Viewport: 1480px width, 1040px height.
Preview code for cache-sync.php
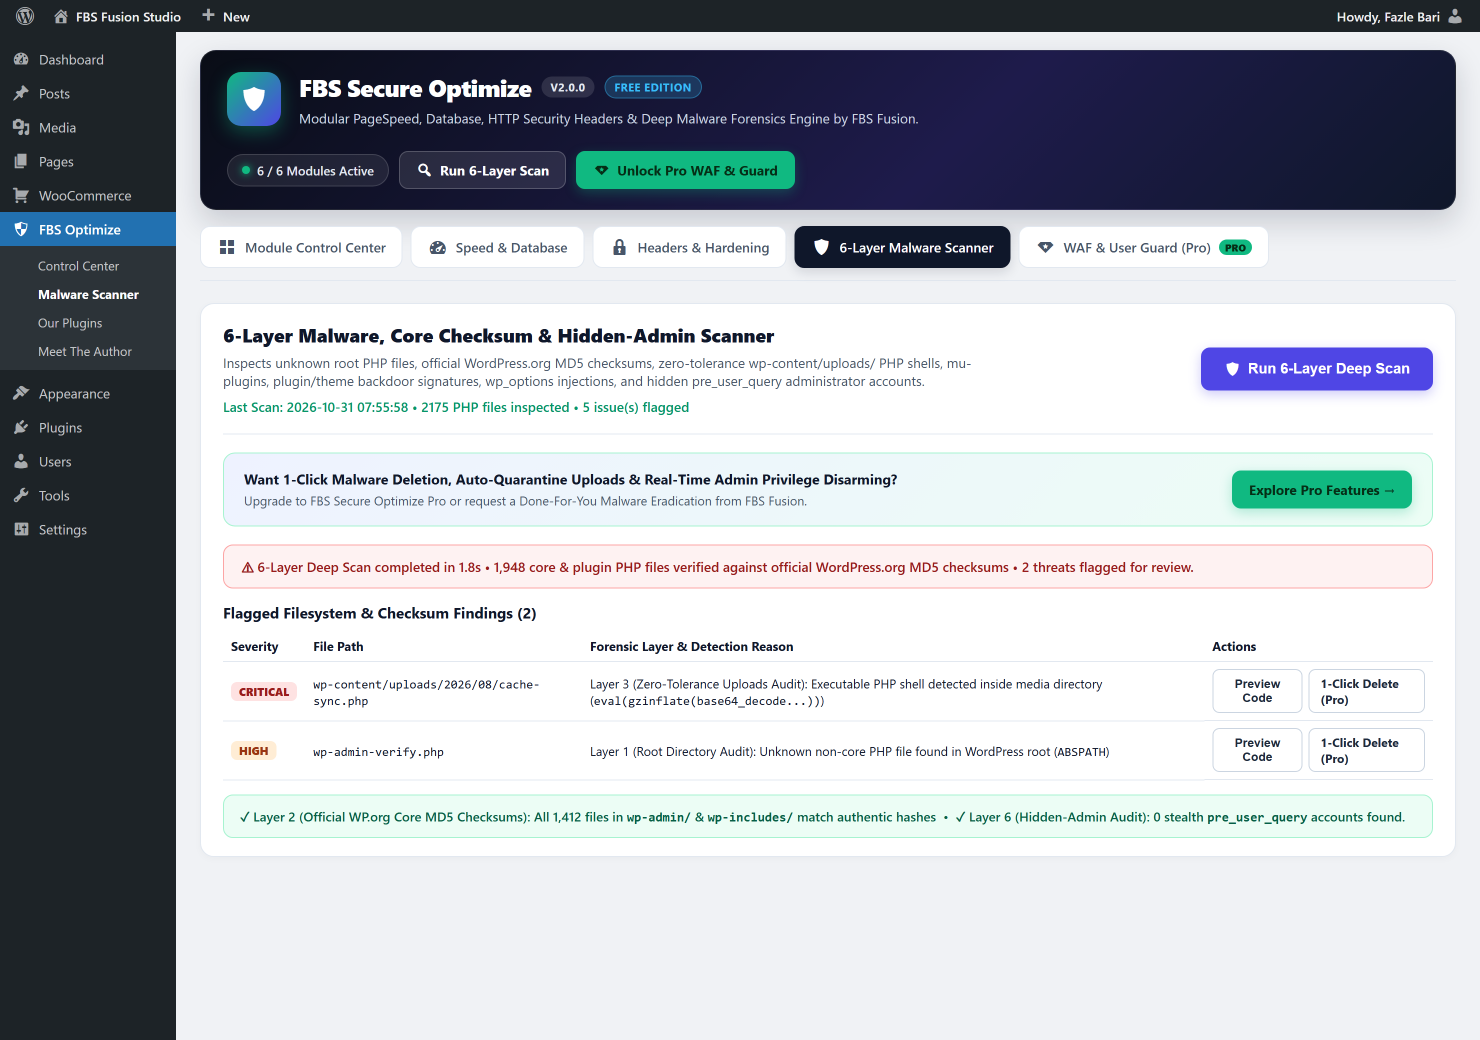pyautogui.click(x=1257, y=691)
